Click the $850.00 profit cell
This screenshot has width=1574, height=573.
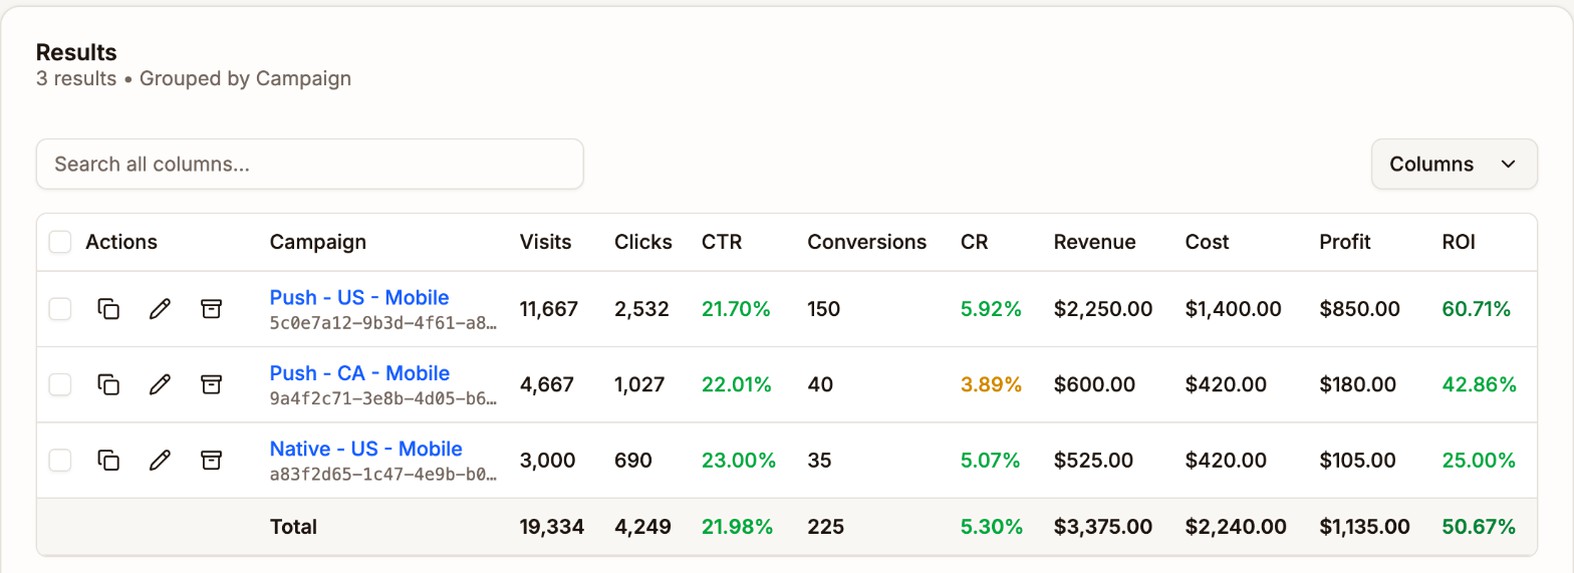[1359, 309]
